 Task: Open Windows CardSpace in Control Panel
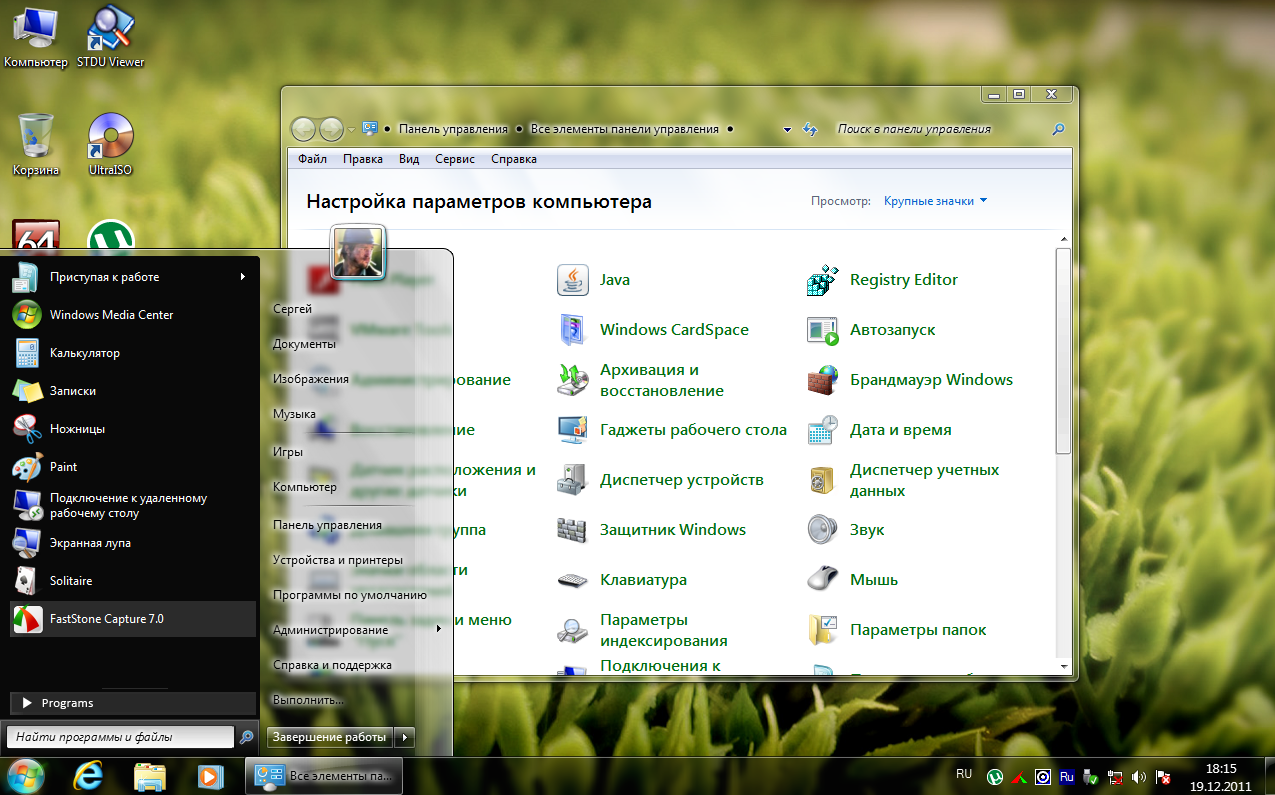click(x=653, y=330)
